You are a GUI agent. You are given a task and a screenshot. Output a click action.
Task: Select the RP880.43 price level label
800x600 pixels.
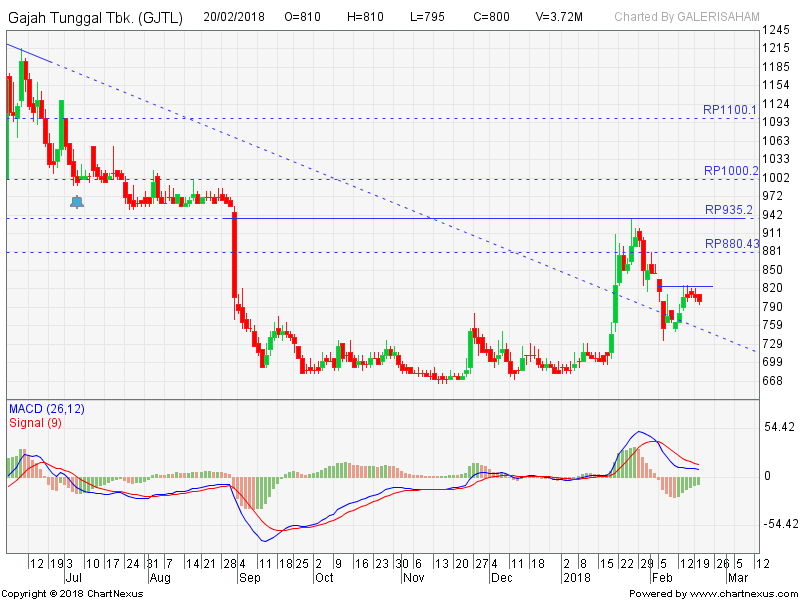[x=732, y=244]
